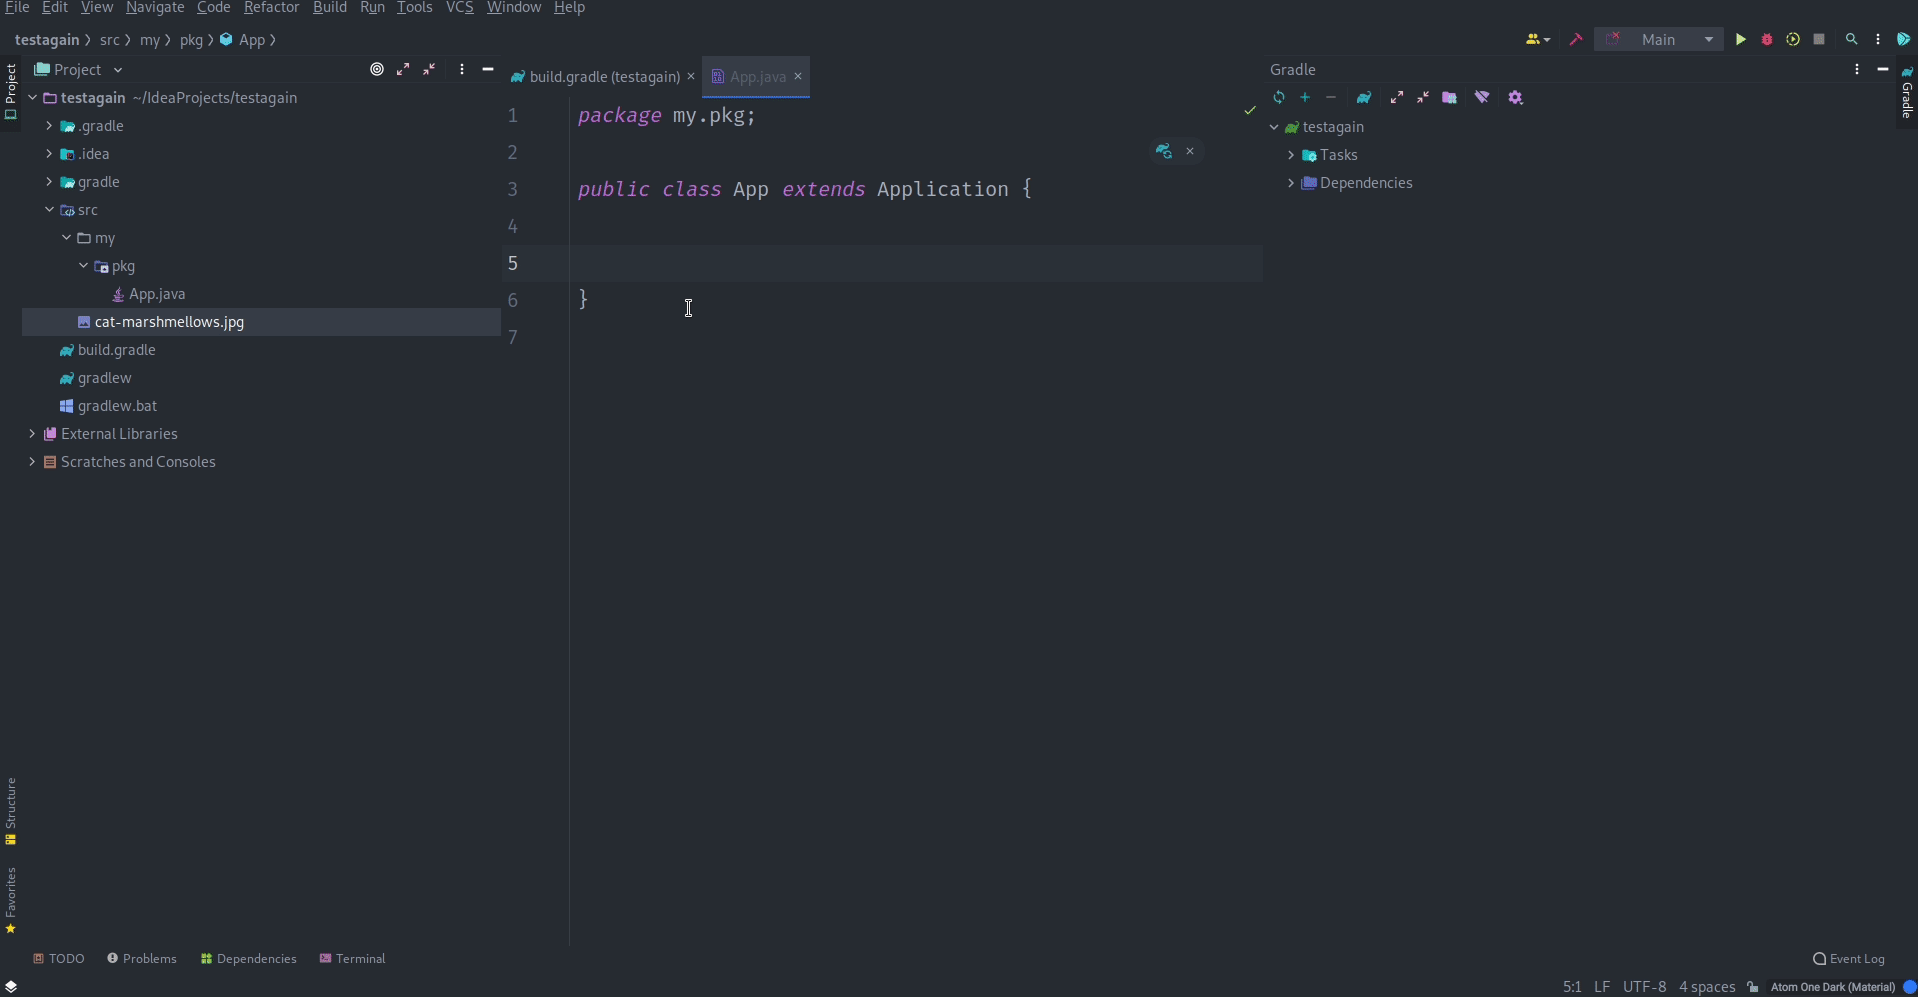The width and height of the screenshot is (1918, 997).
Task: Close build.gradle editor tab
Action: pos(690,76)
